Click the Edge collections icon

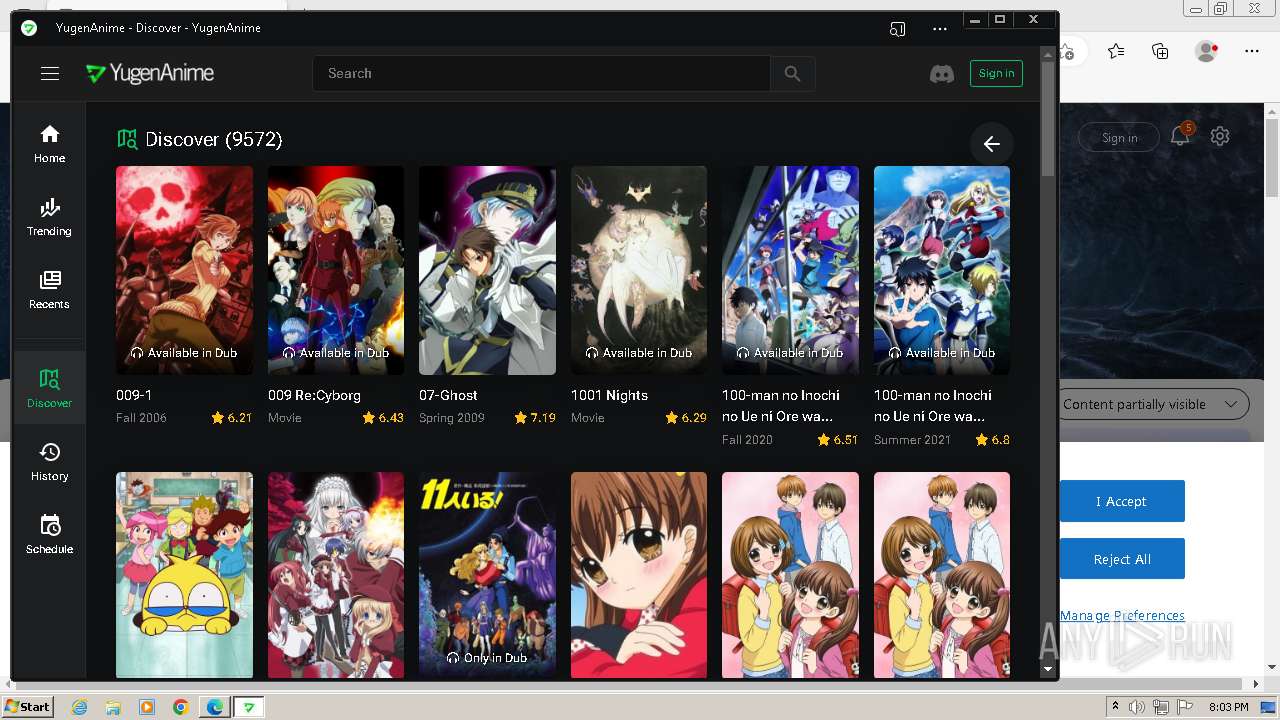coord(1160,51)
